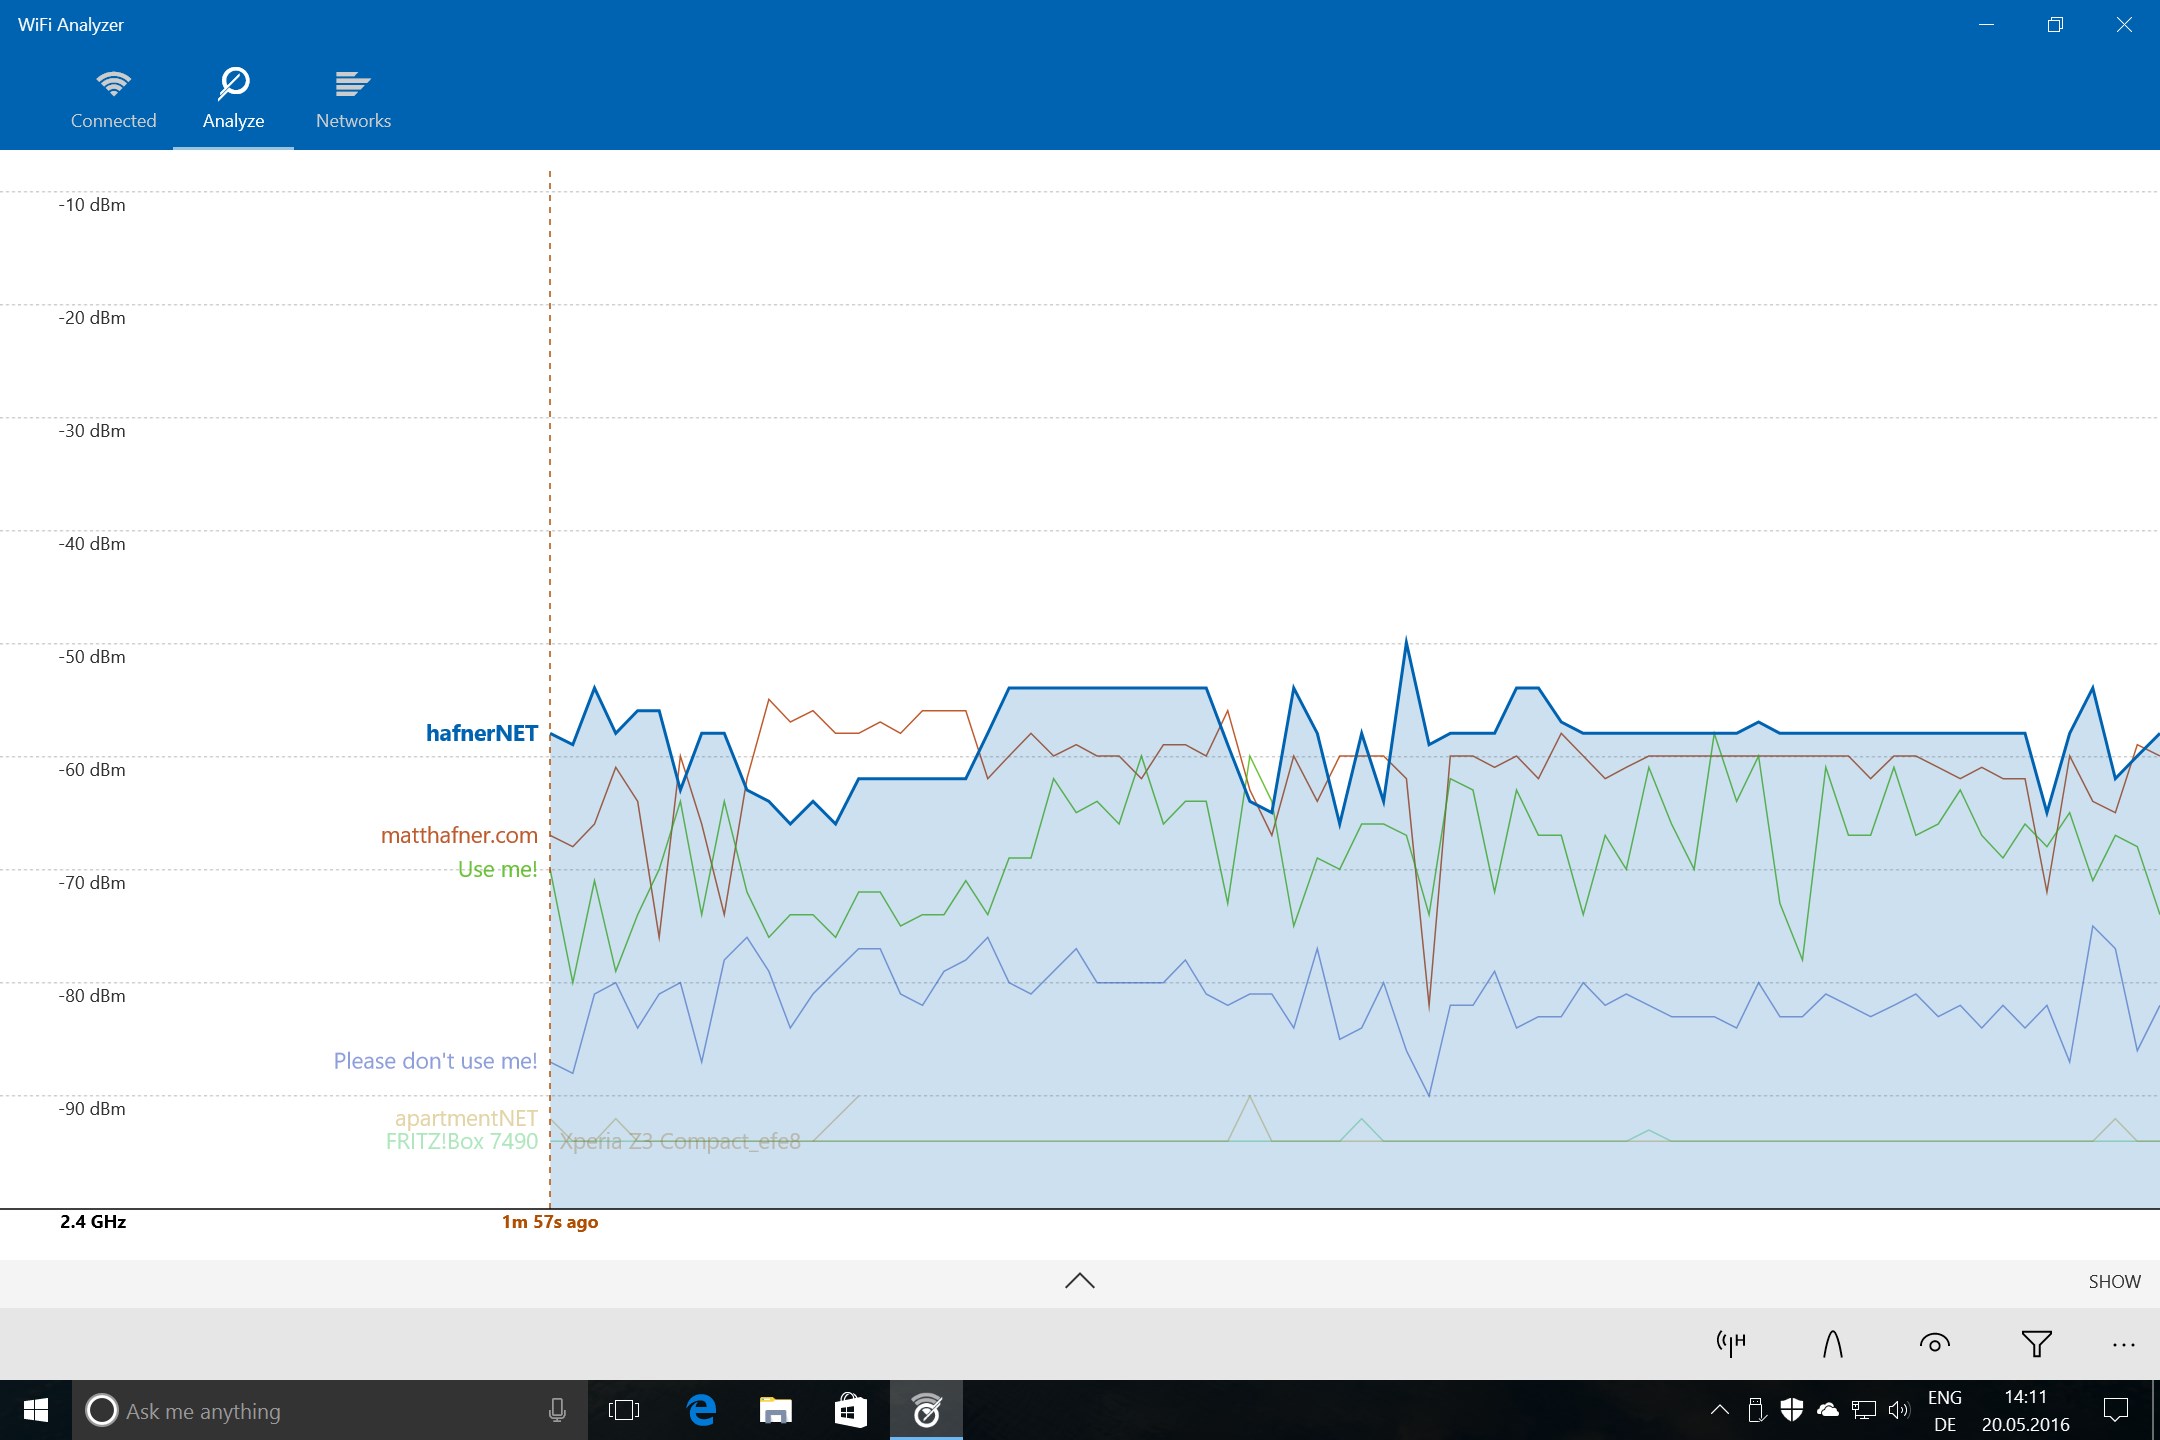Click the 1m 57s ago timeline marker
The width and height of the screenshot is (2160, 1440).
pyautogui.click(x=549, y=1221)
